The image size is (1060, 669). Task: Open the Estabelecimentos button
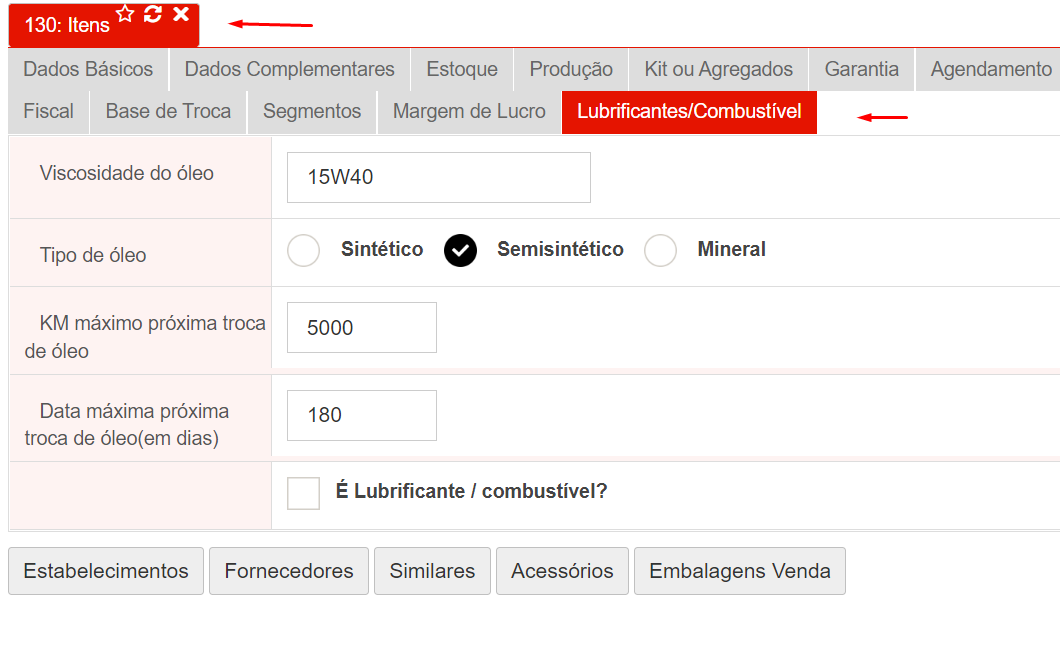tap(106, 571)
